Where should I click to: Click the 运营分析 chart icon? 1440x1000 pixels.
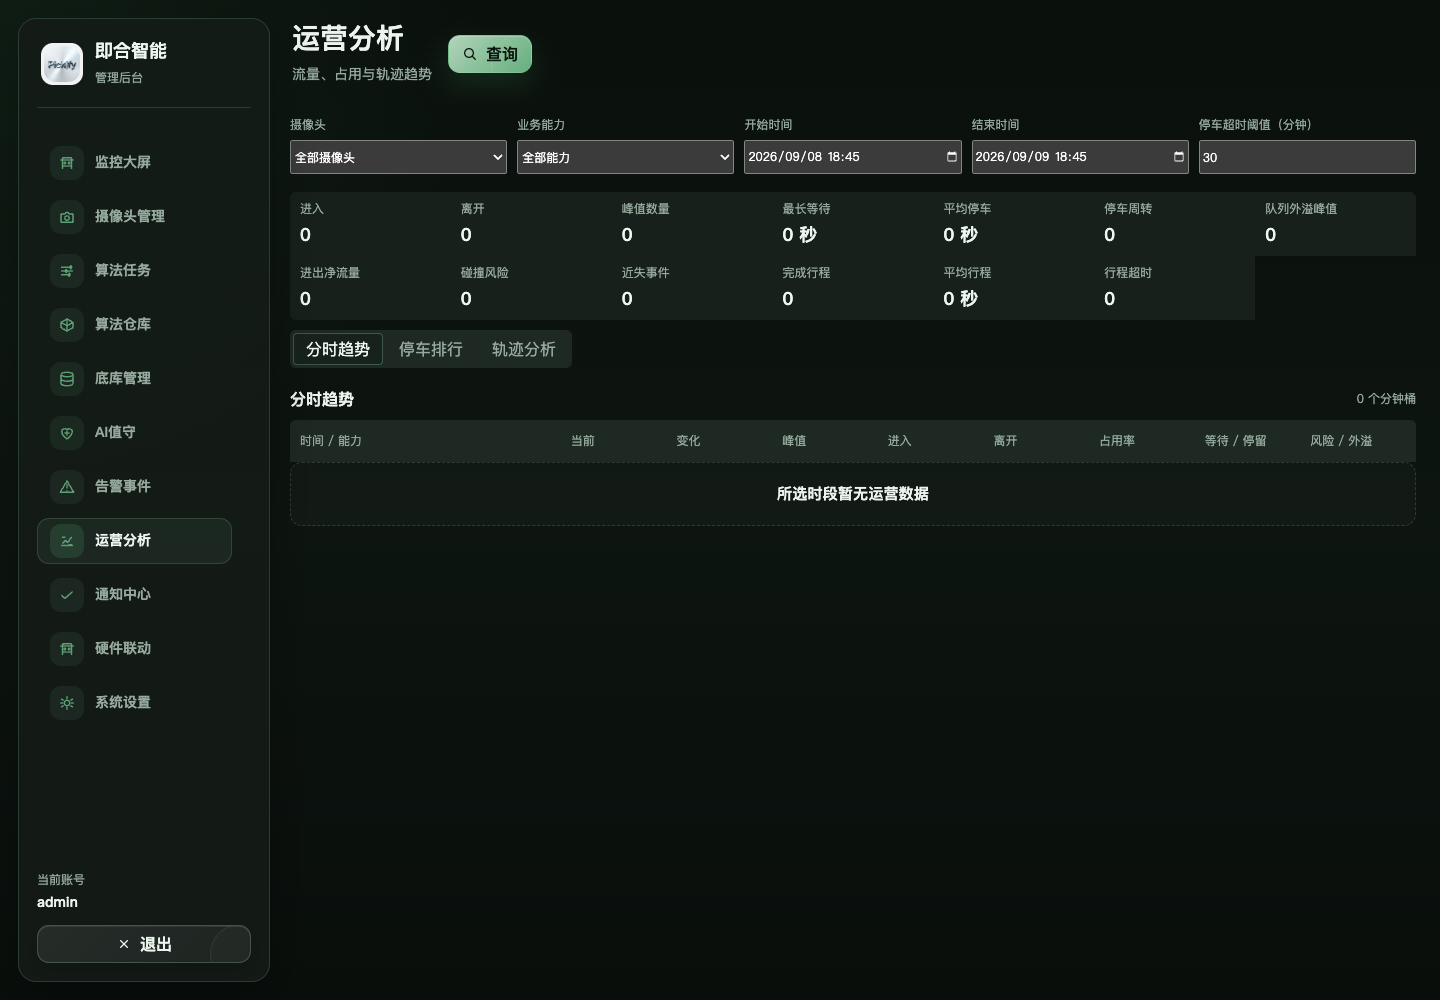(67, 540)
